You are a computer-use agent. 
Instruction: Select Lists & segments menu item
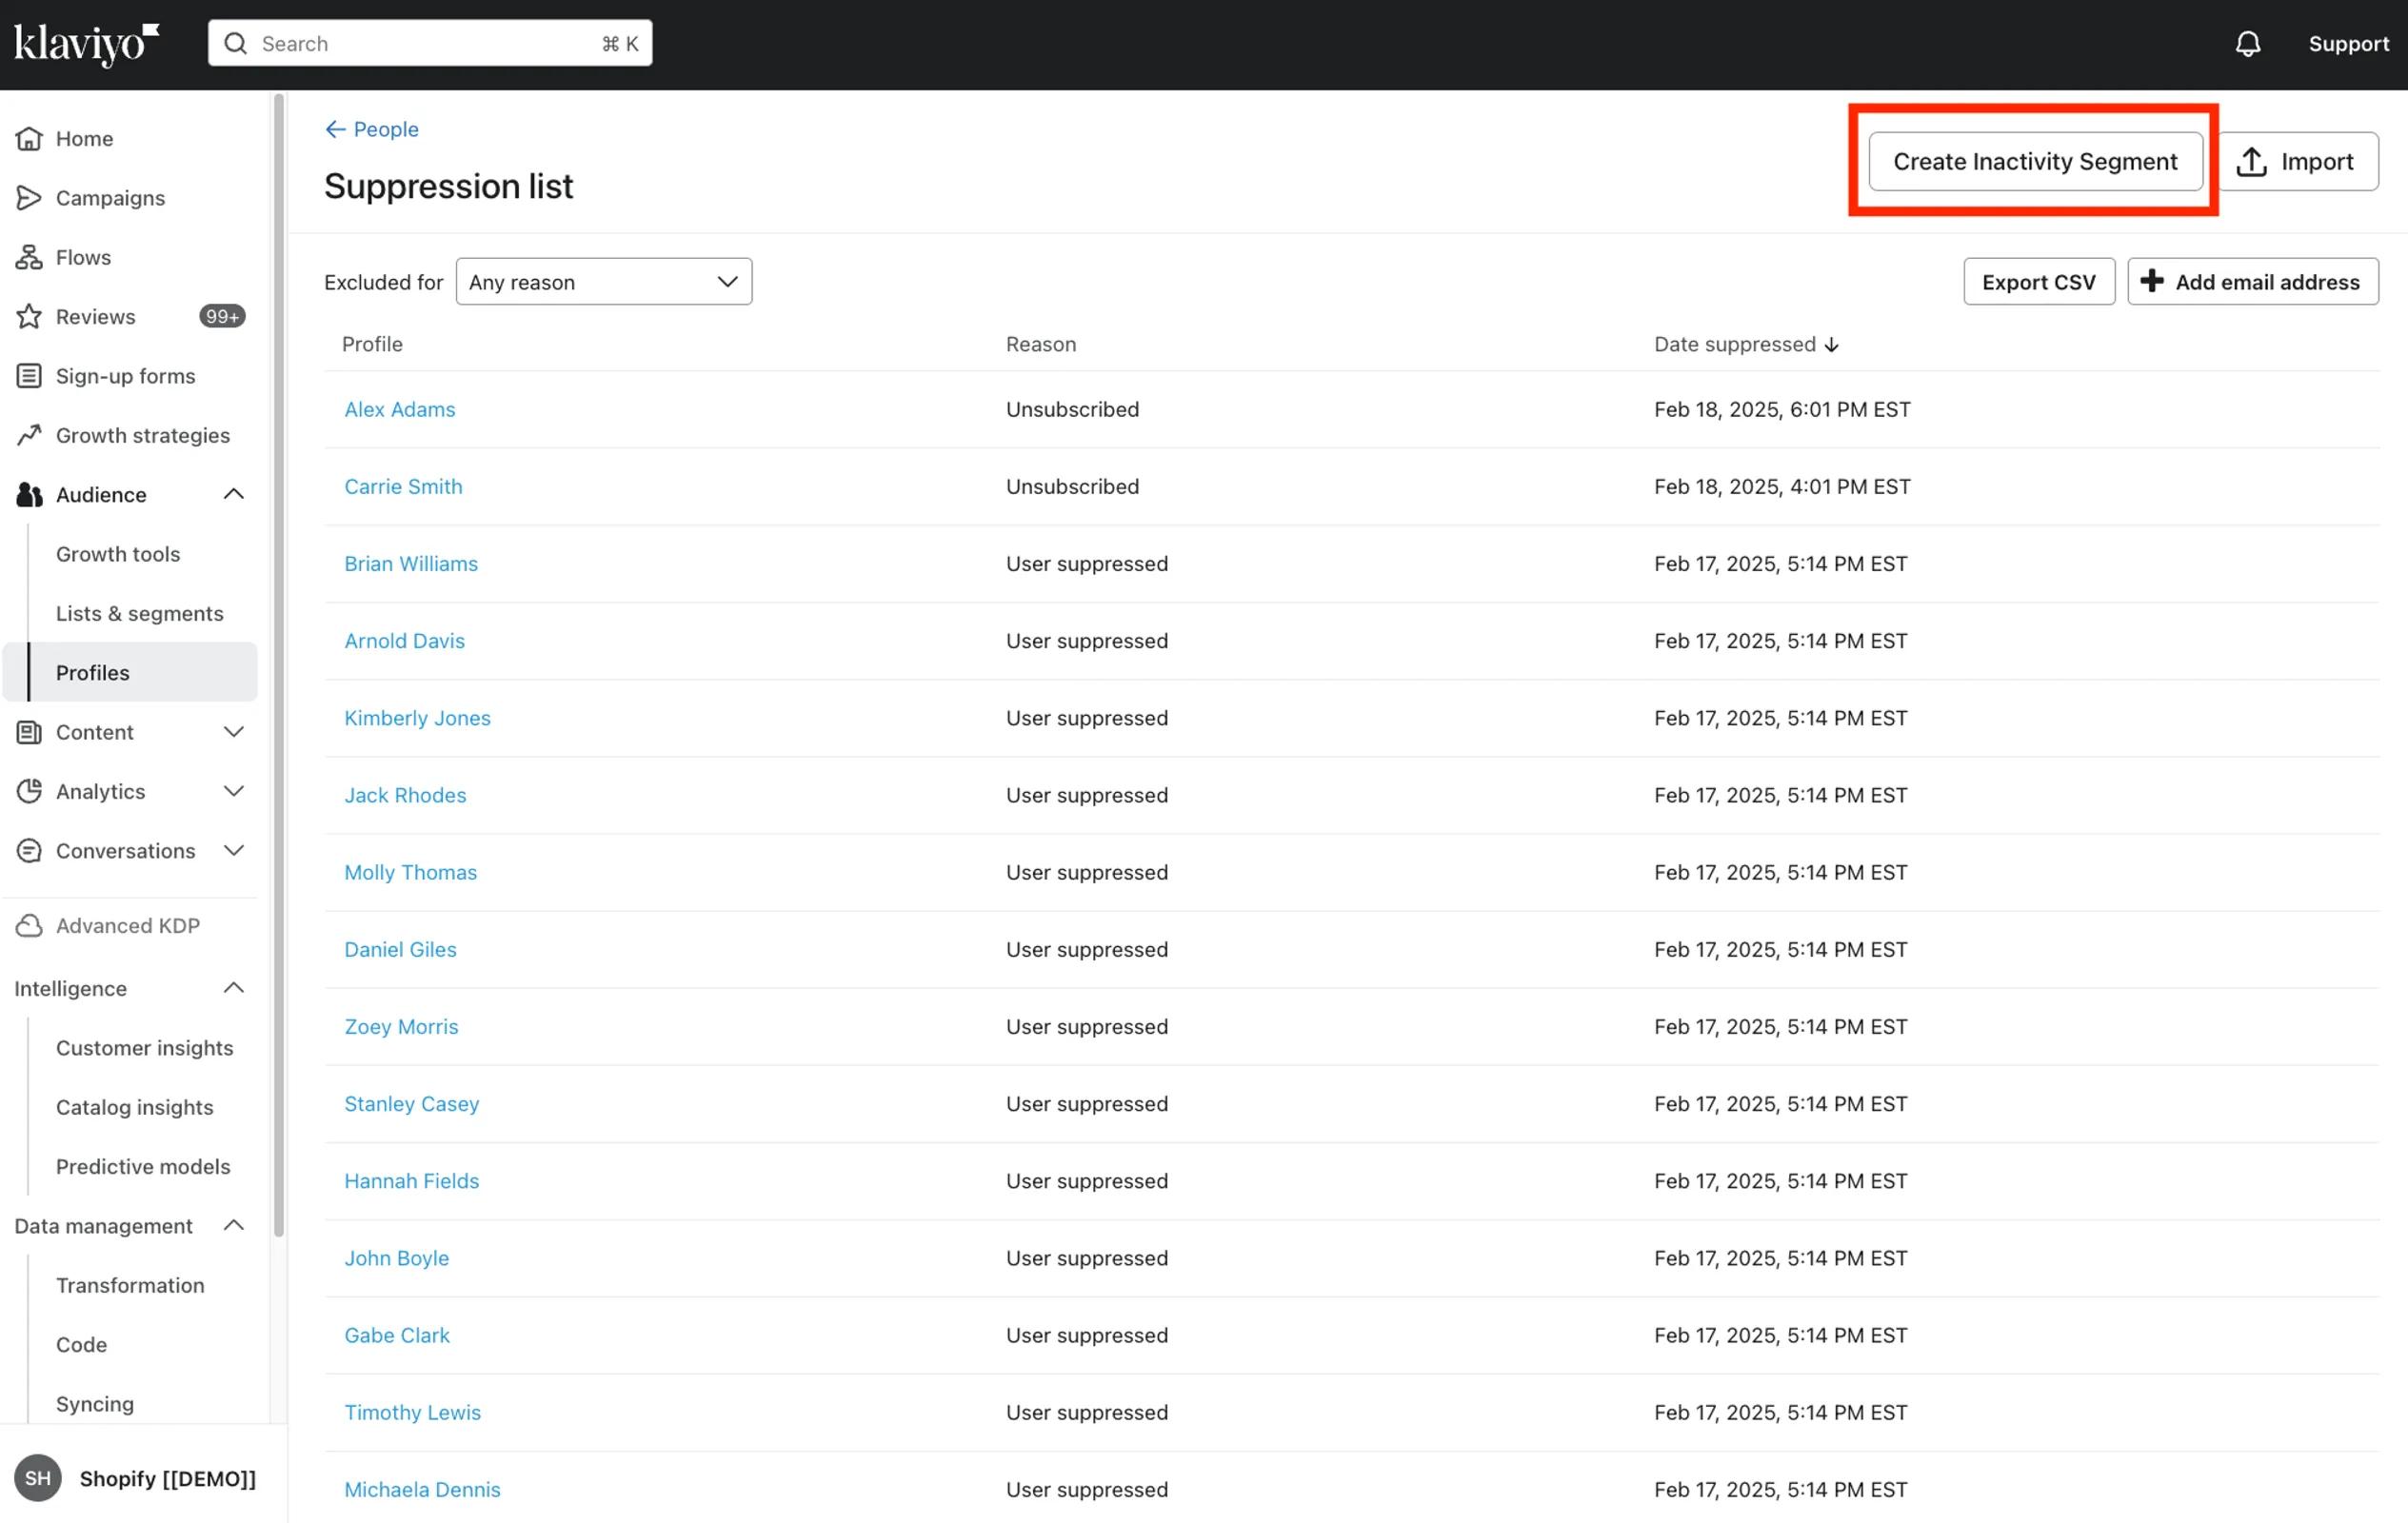[x=139, y=613]
